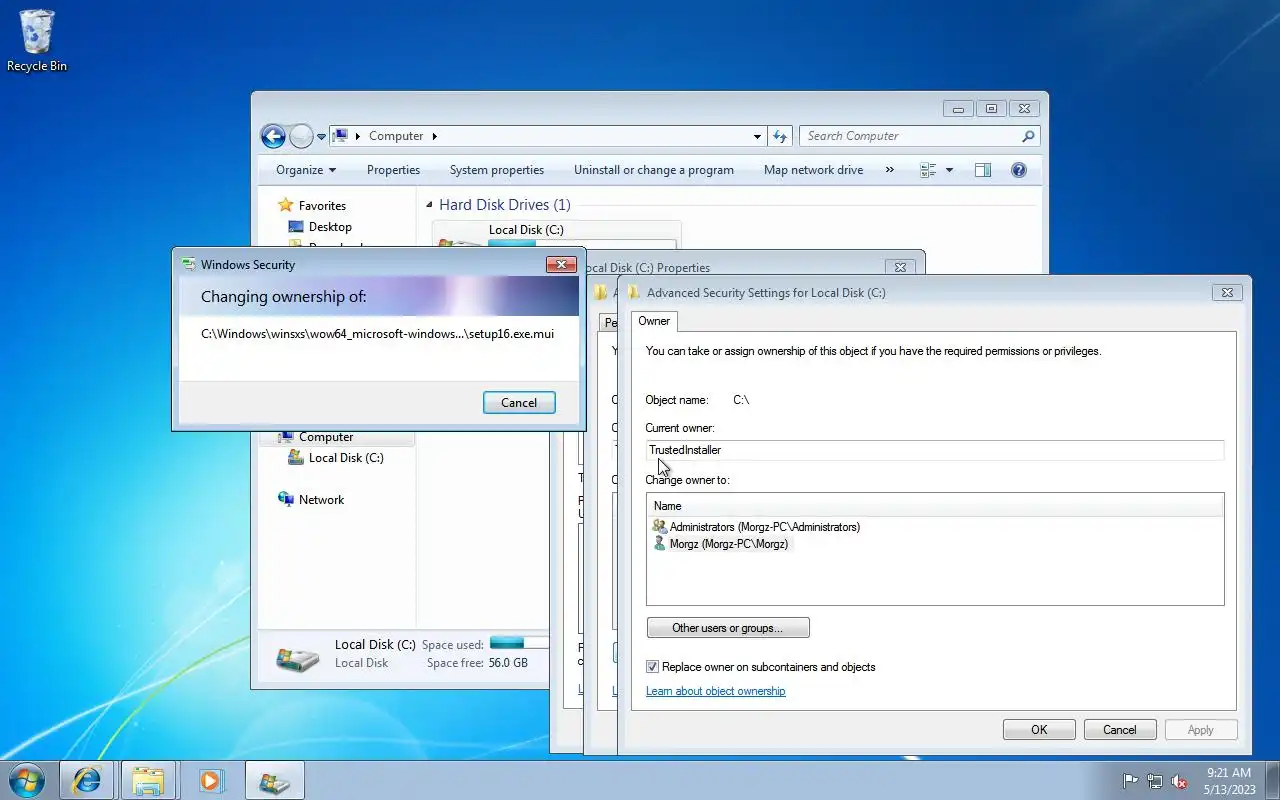Image resolution: width=1280 pixels, height=800 pixels.
Task: Open recent locations dropdown beside navigation arrows
Action: 321,136
